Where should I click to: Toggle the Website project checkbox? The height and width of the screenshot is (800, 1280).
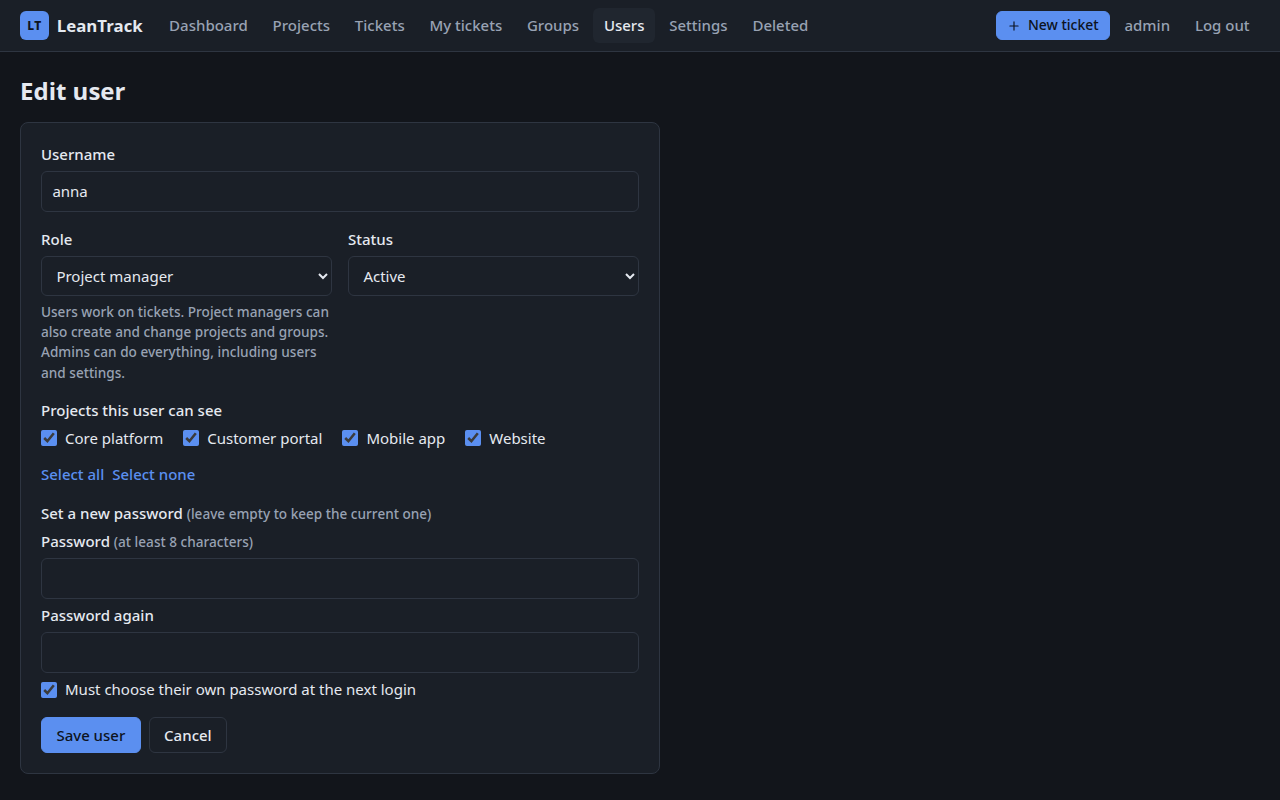tap(473, 438)
